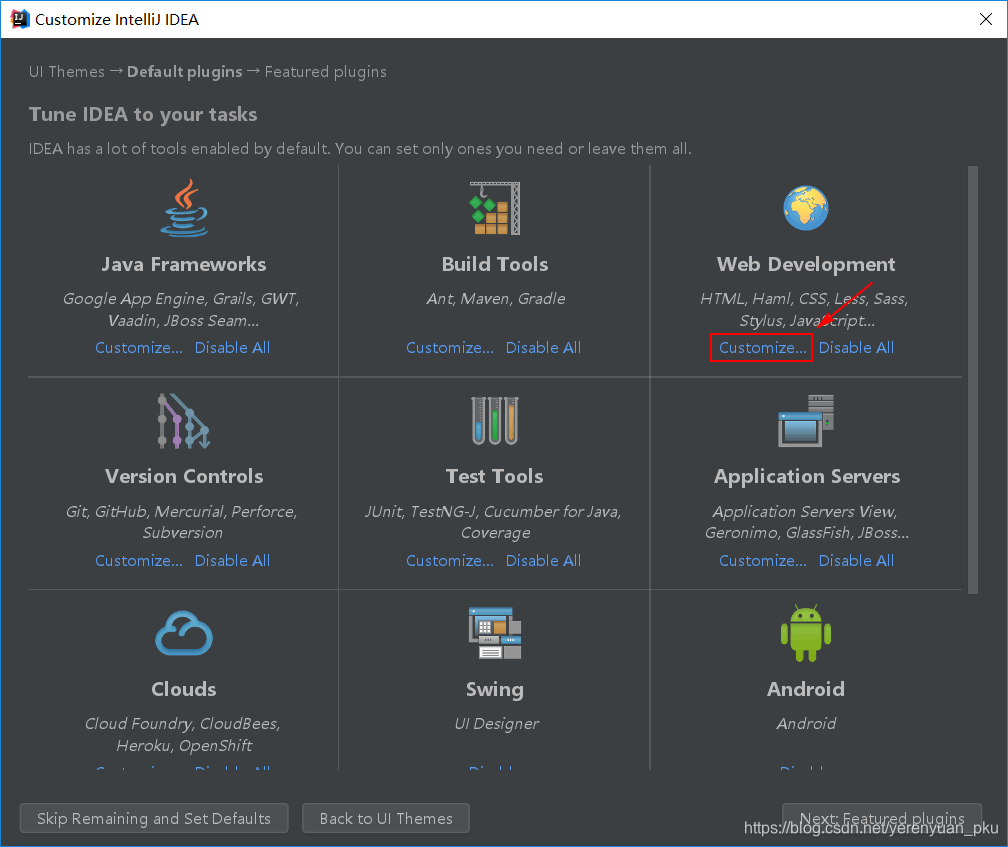Open Customize for Web Development
Image resolution: width=1008 pixels, height=847 pixels.
762,348
